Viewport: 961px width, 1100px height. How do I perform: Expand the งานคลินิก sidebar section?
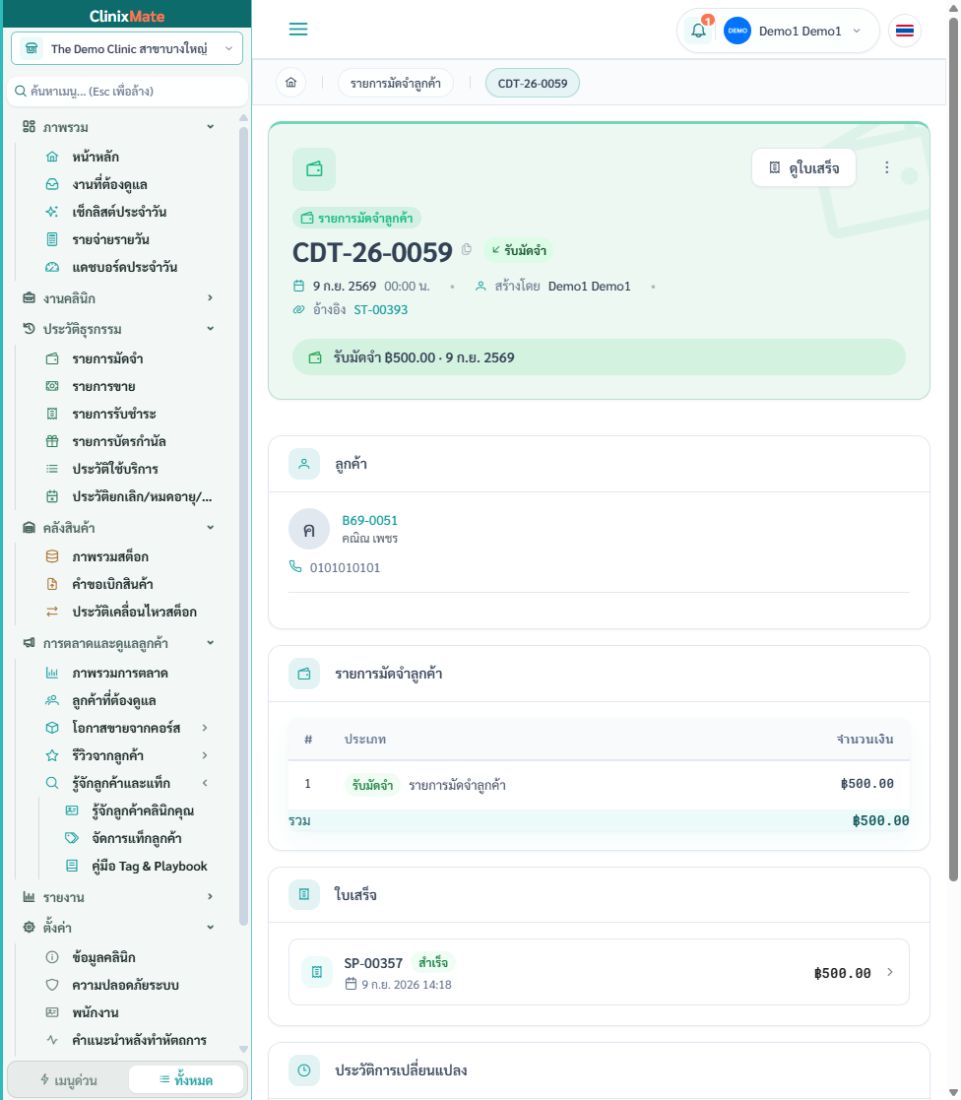[x=119, y=298]
